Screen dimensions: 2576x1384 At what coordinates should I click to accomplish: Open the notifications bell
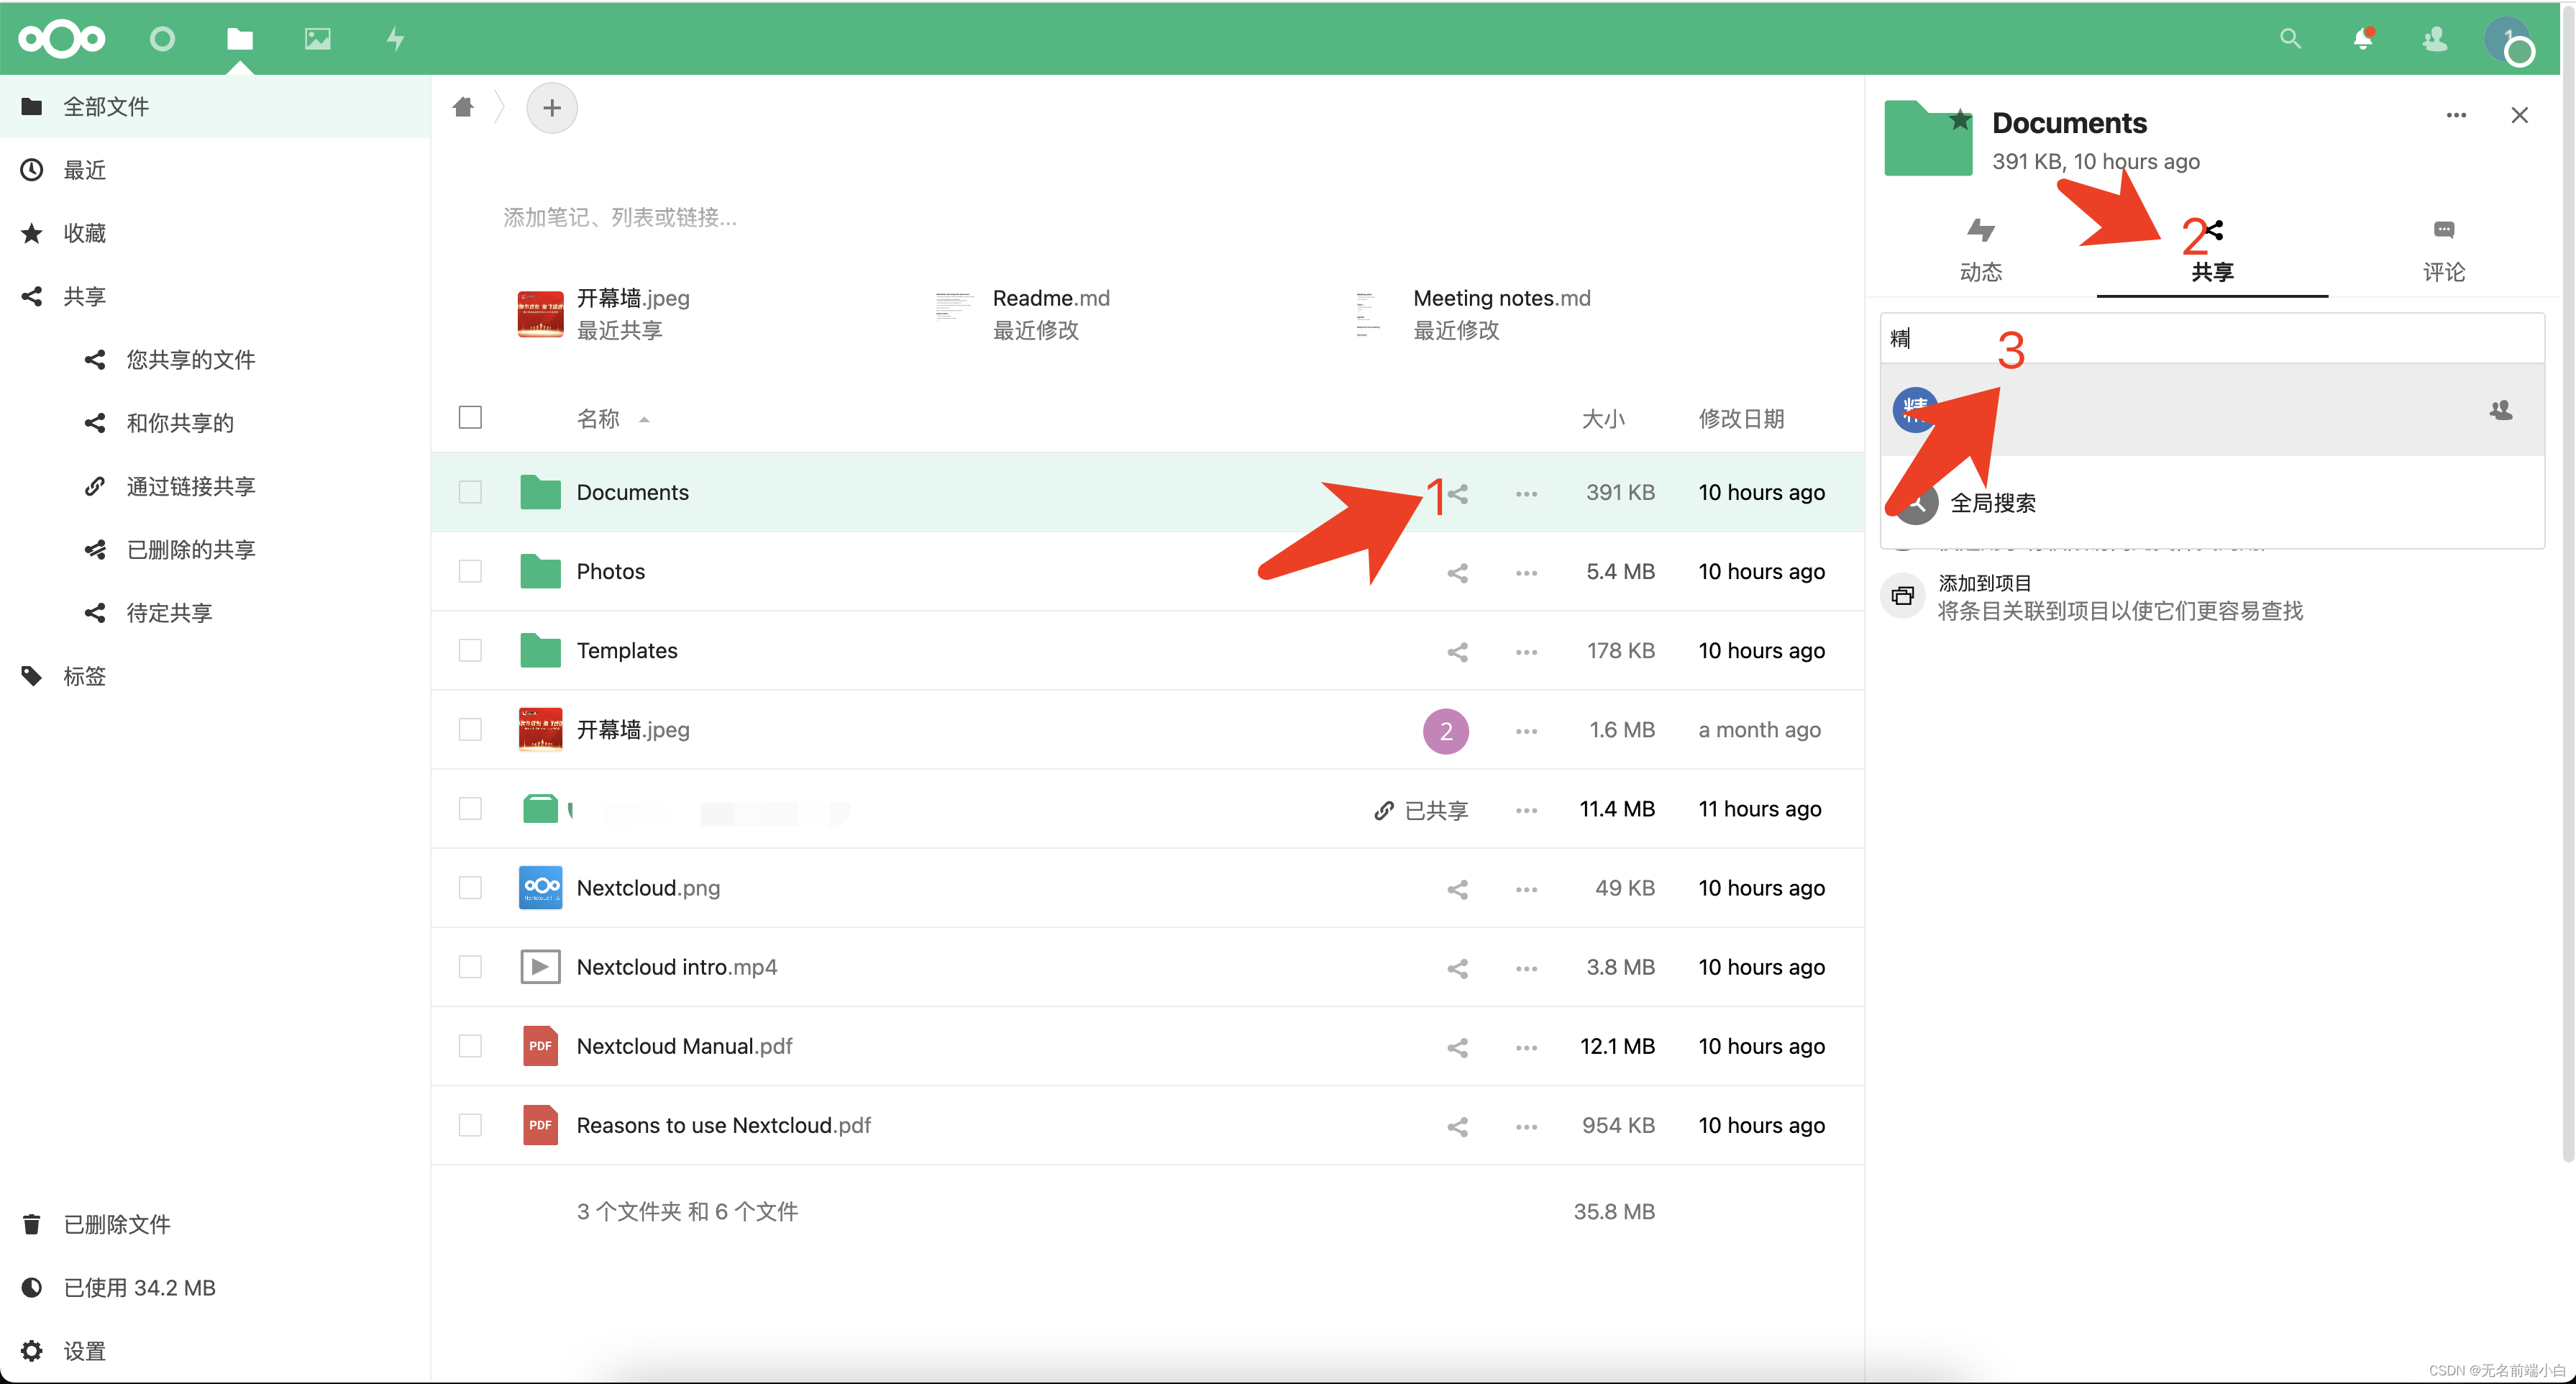(x=2362, y=40)
